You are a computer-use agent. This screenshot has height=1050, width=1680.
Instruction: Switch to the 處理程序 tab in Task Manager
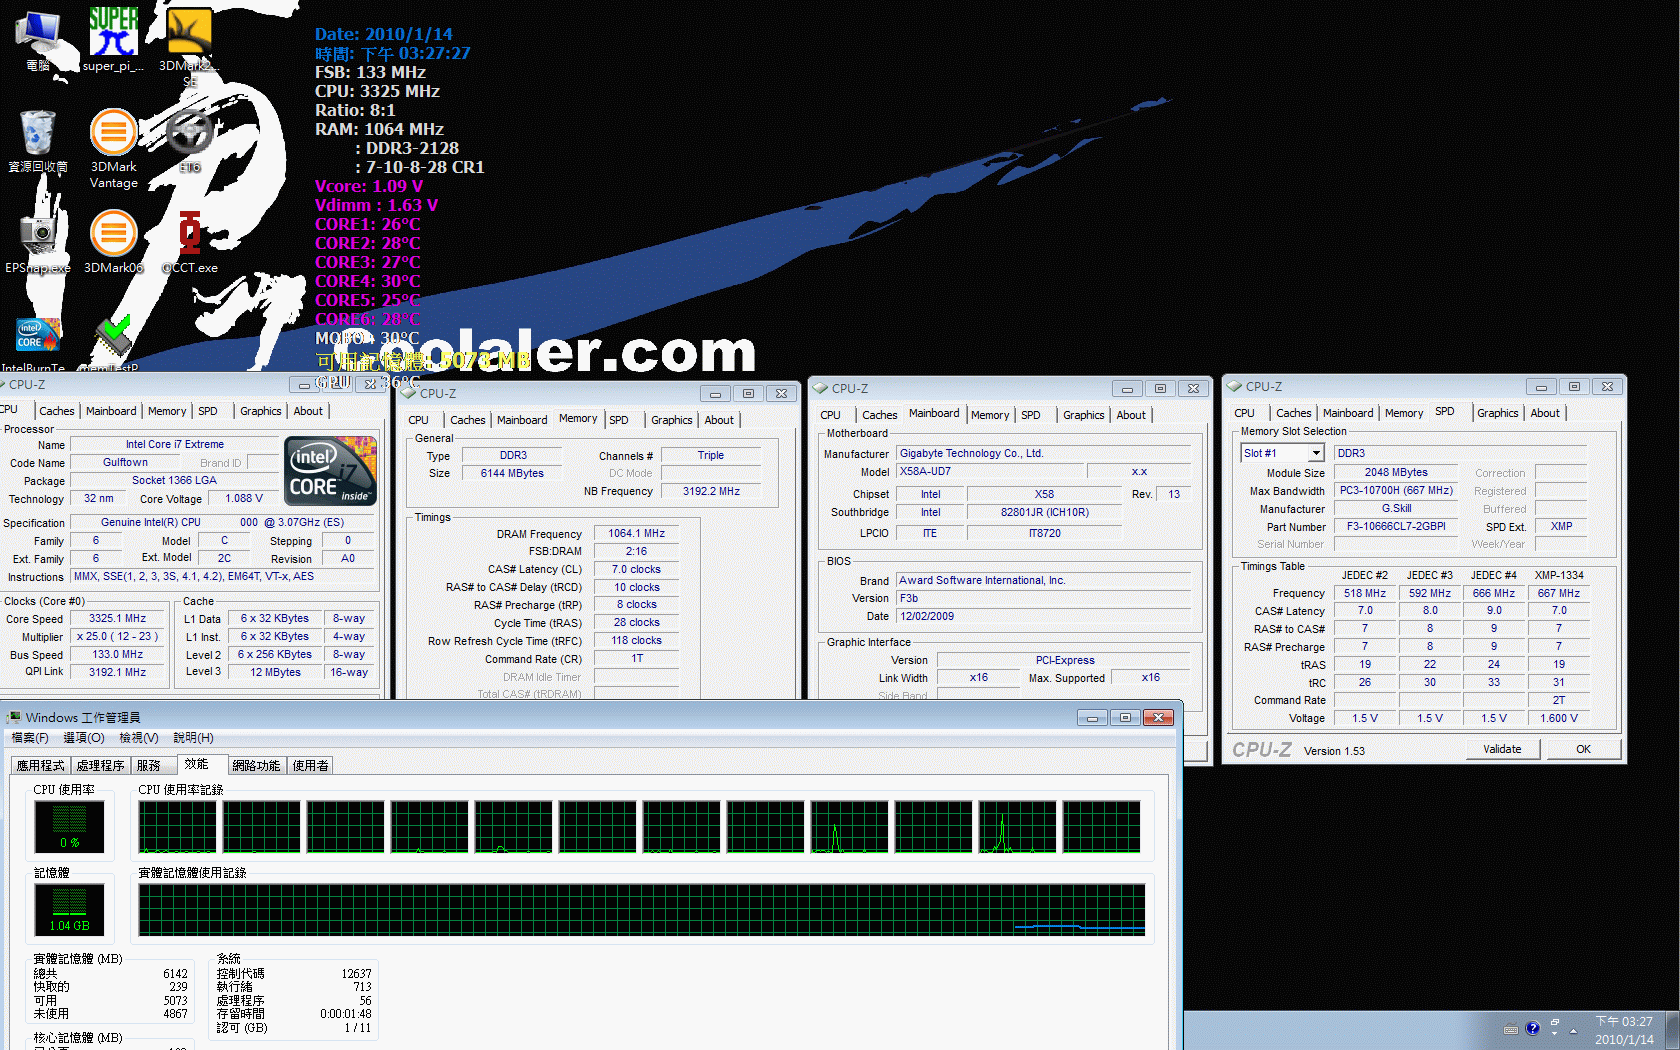[x=100, y=765]
